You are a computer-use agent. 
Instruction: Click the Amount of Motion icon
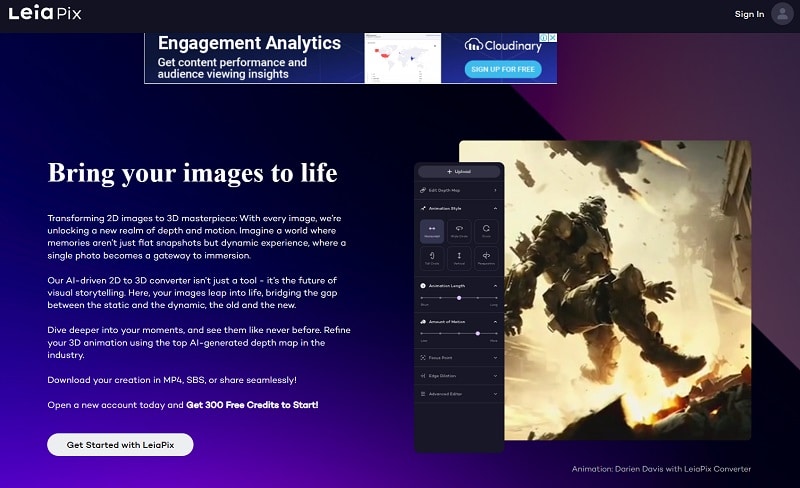pyautogui.click(x=423, y=322)
